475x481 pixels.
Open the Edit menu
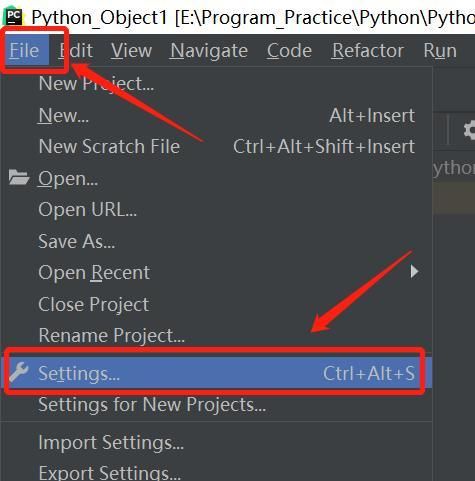tap(76, 51)
